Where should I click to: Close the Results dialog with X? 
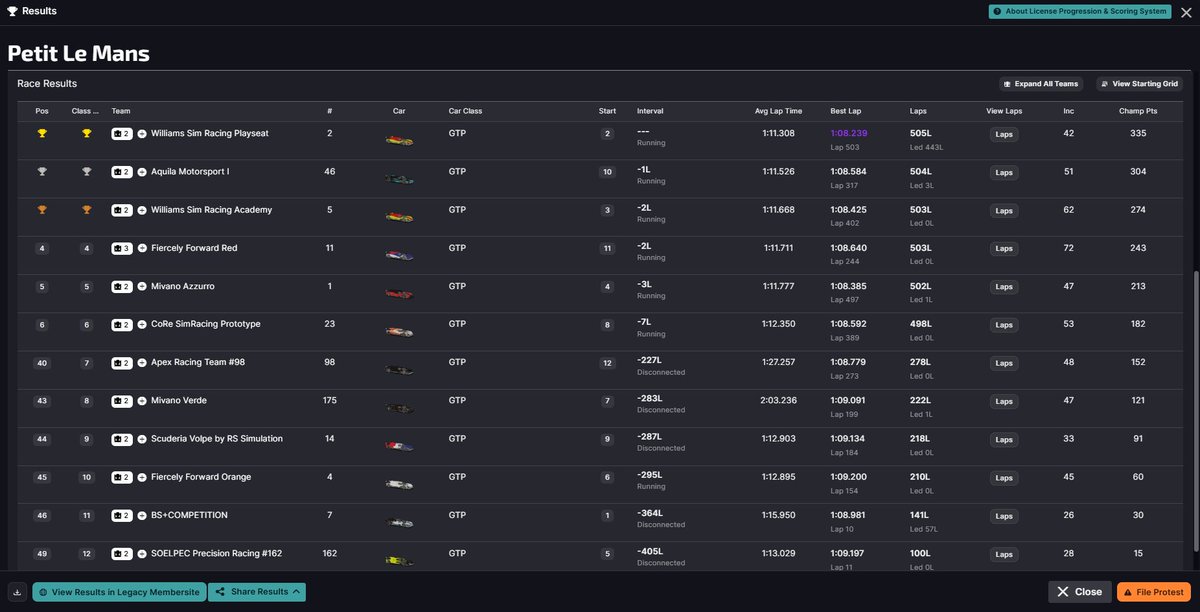coord(1186,12)
